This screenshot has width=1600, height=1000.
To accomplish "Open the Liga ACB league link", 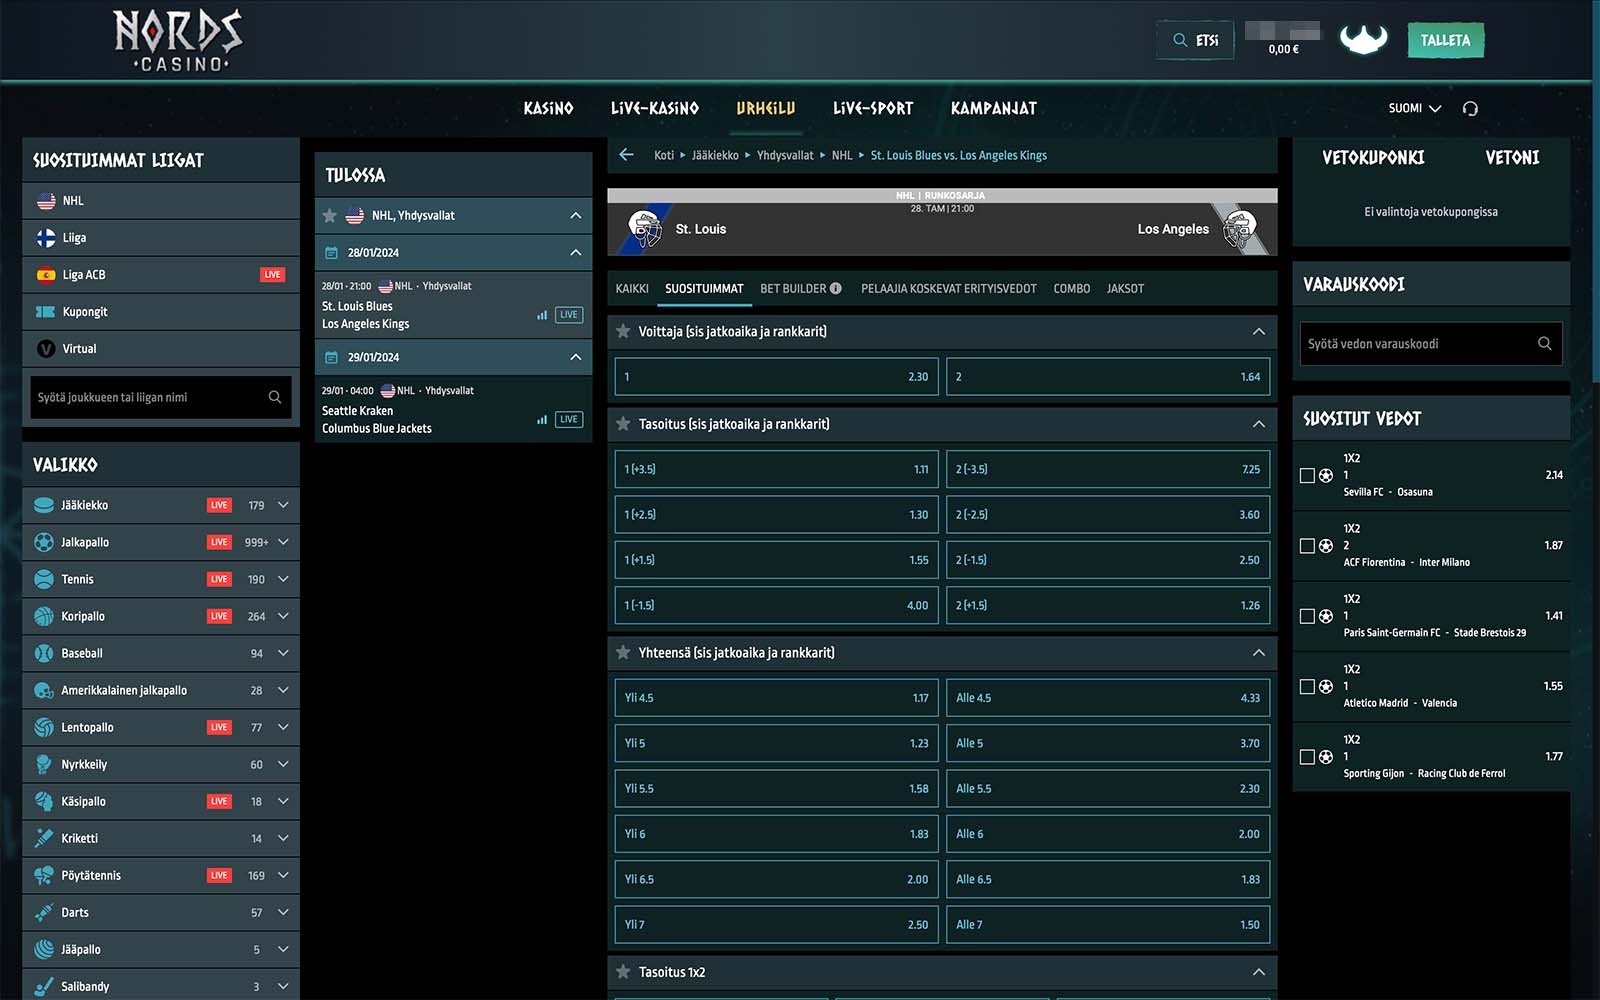I will tap(161, 275).
